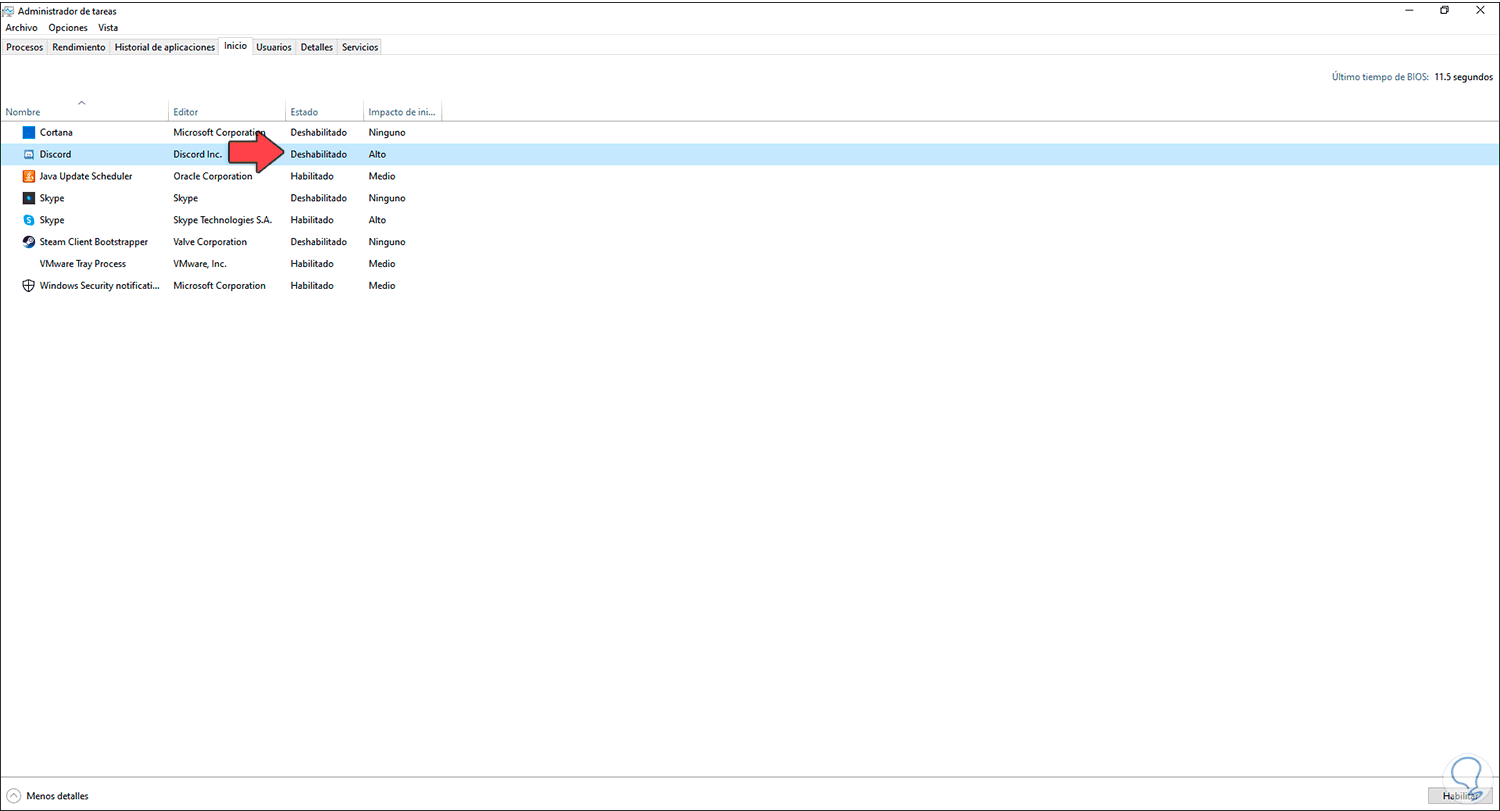Click the Cortana app icon
1500x811 pixels.
click(x=29, y=132)
